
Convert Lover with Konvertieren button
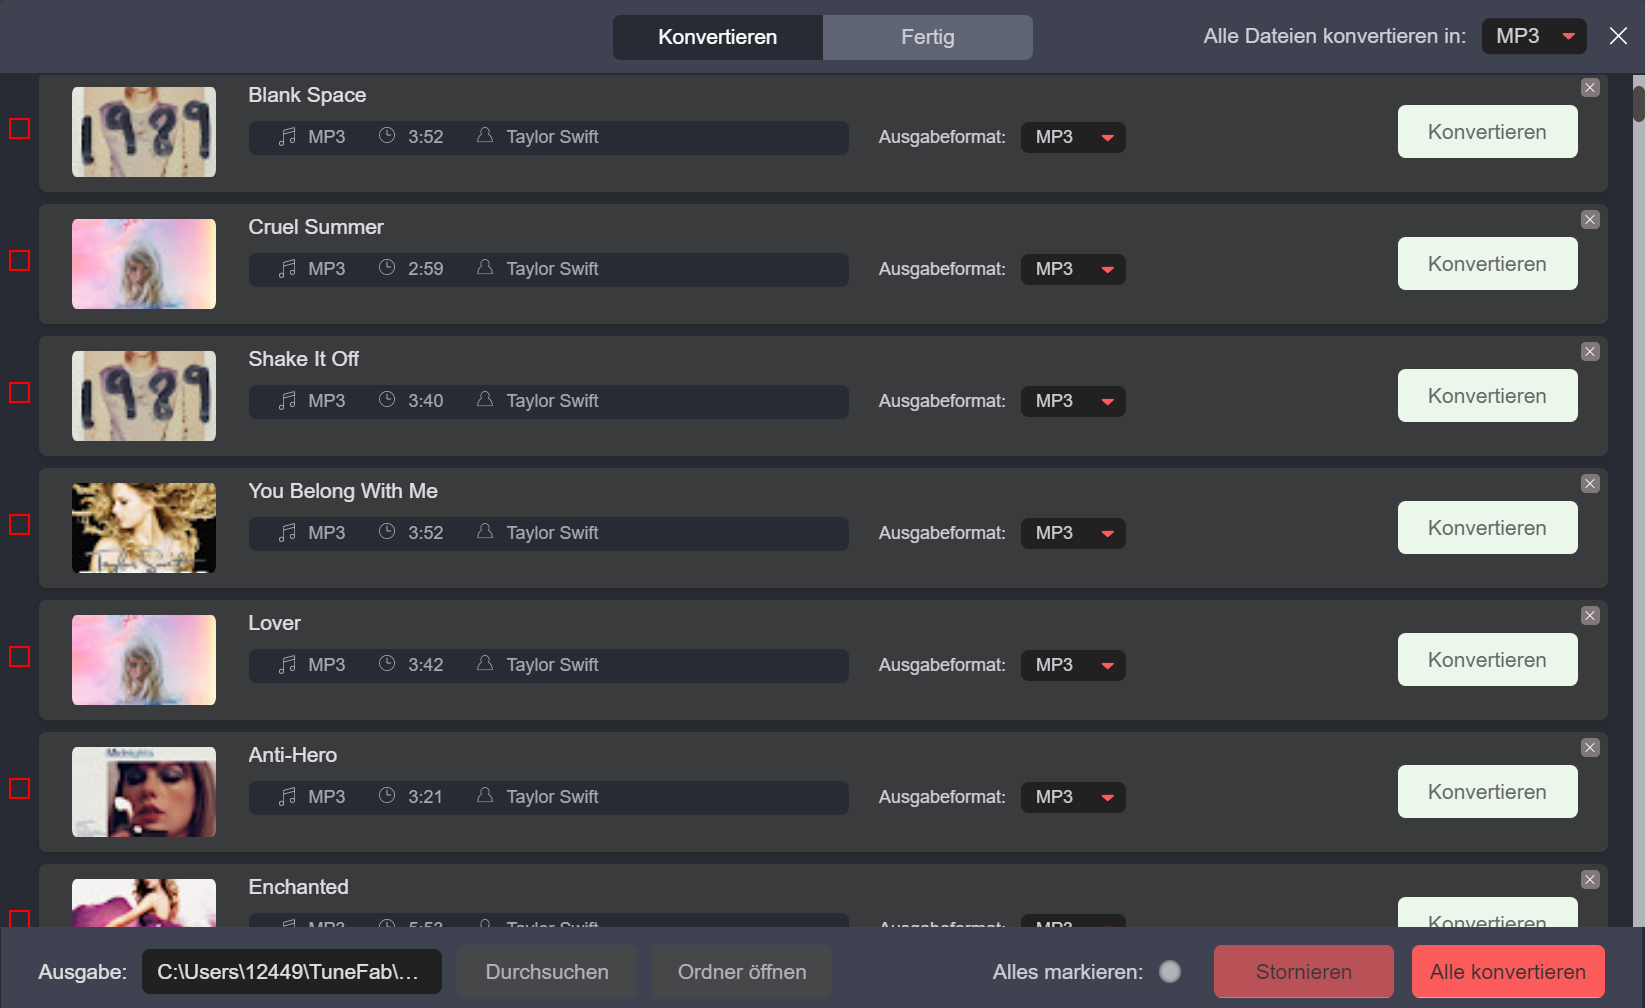tap(1487, 660)
